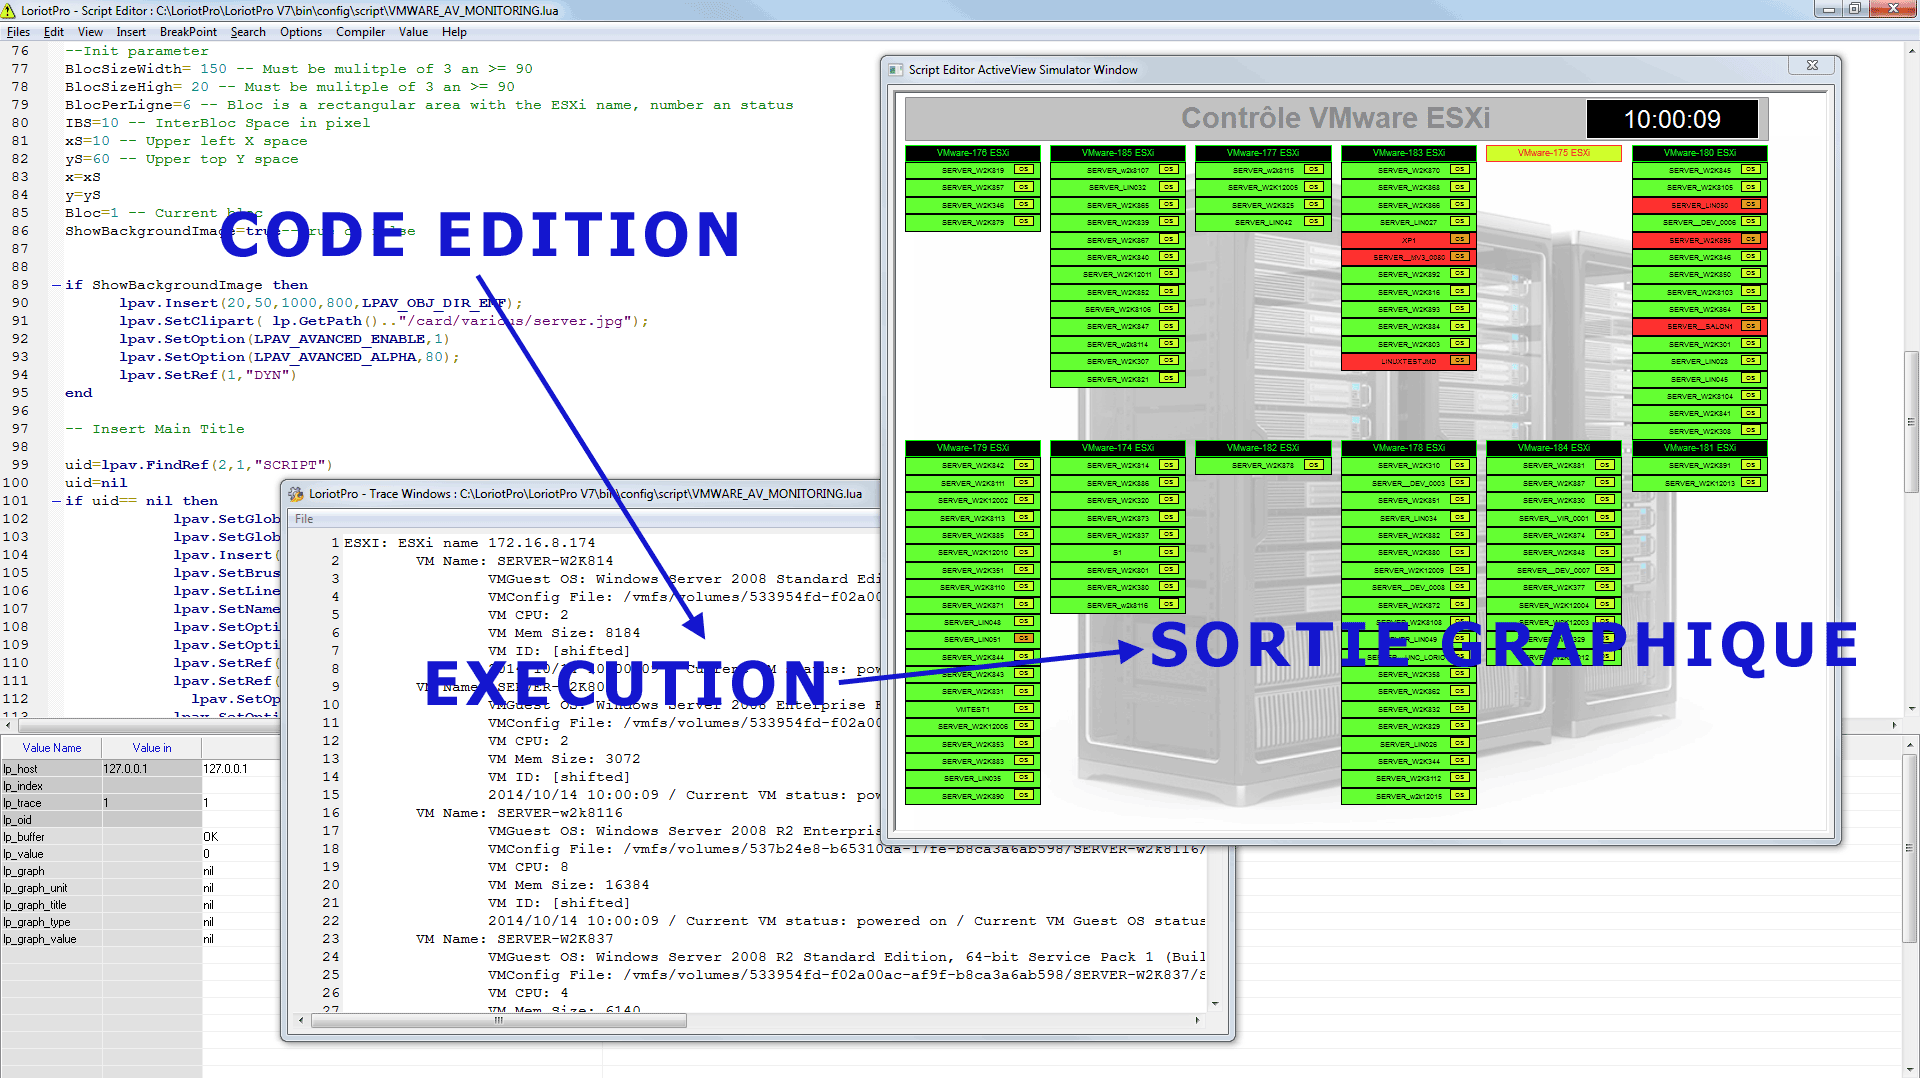Click OS icon of SERVER_w2k8107

[x=1169, y=170]
